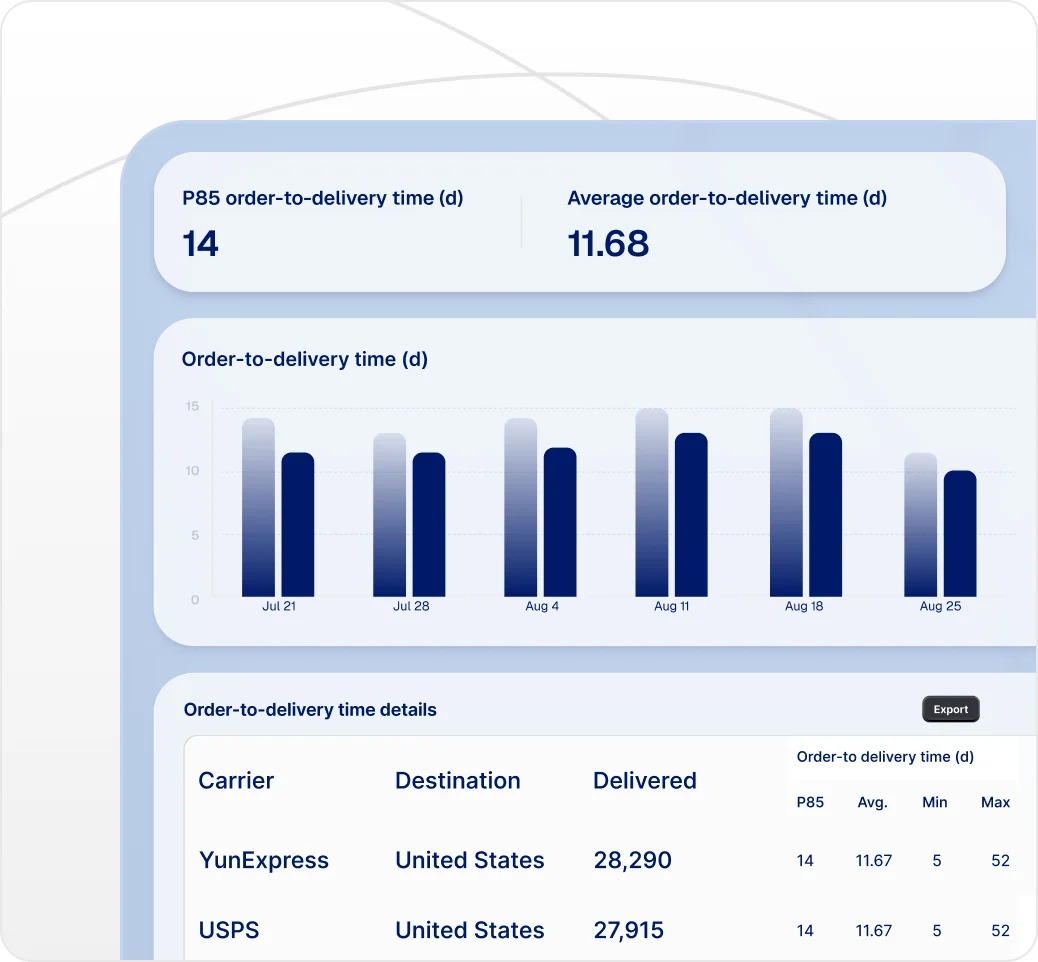Click the Jul 28 axis label
This screenshot has width=1038, height=962.
click(411, 606)
